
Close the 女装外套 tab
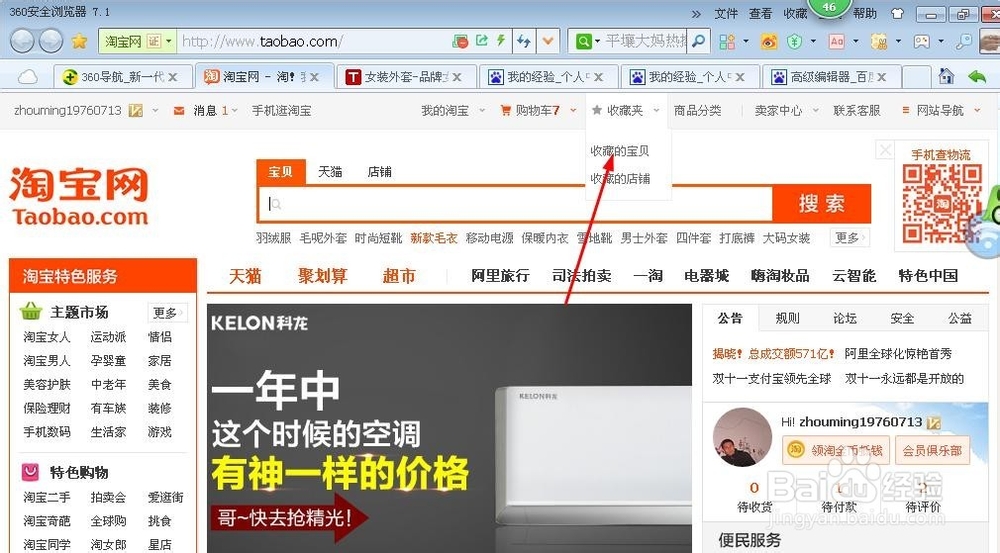457,77
